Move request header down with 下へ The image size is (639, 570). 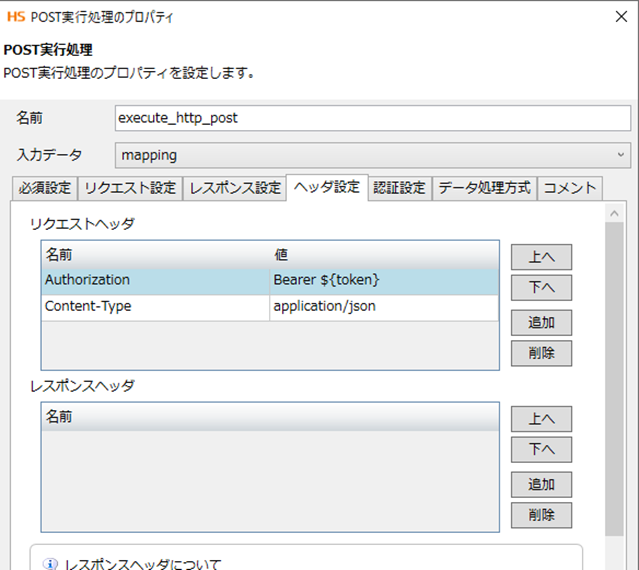[x=541, y=288]
